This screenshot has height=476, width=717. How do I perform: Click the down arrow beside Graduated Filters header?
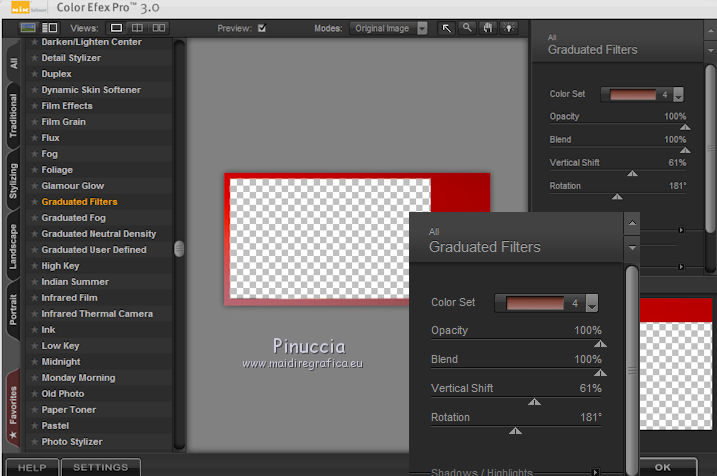[710, 50]
